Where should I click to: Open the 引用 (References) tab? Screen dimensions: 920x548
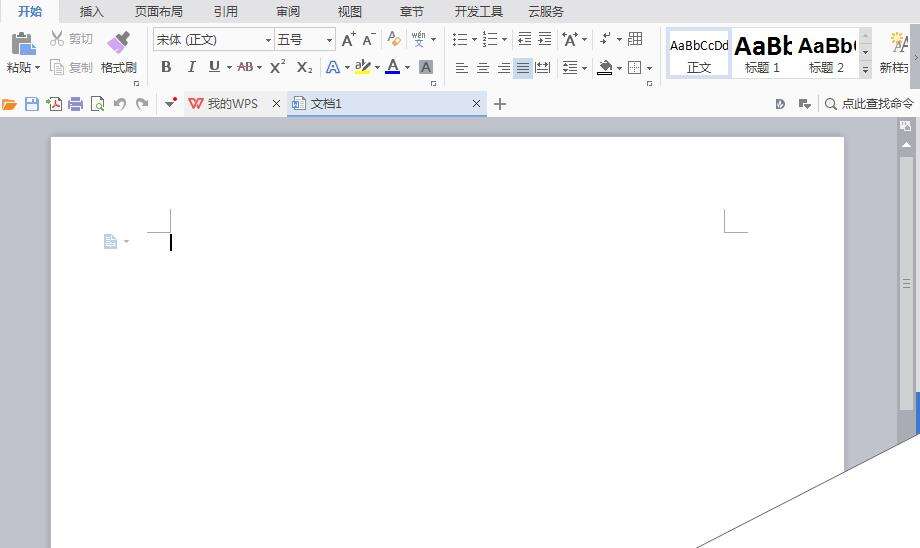(x=226, y=11)
